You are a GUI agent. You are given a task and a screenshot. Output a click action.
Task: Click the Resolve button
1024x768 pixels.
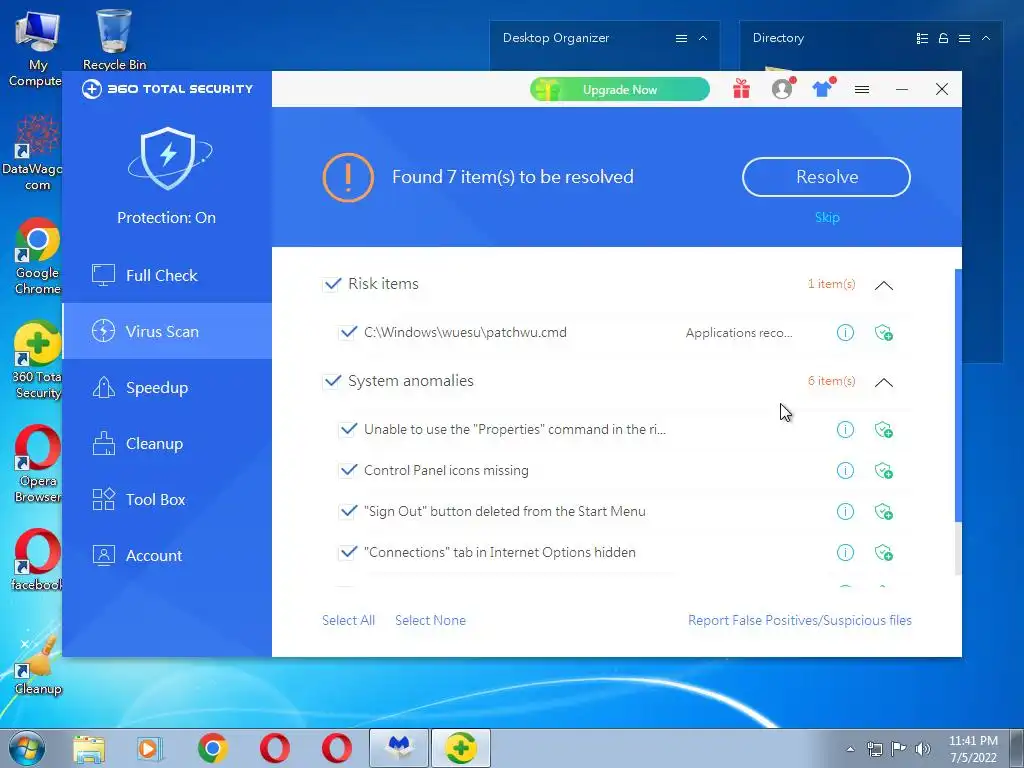826,177
